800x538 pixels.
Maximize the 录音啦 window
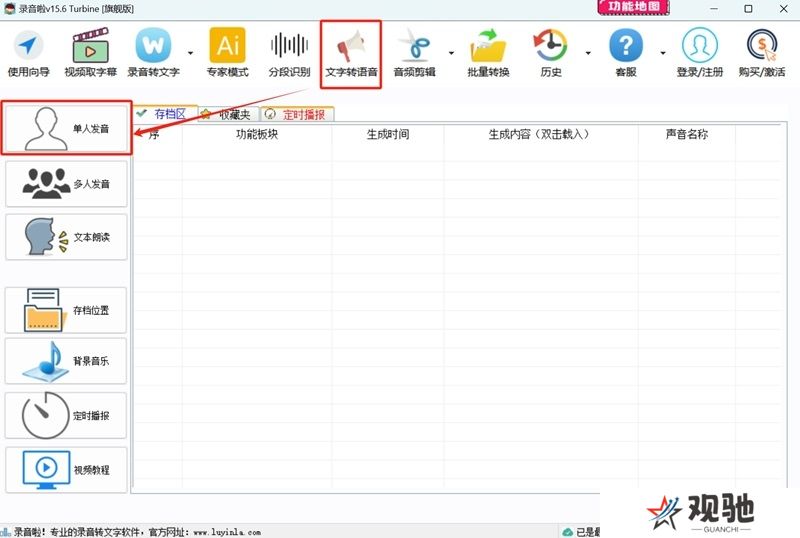point(748,8)
